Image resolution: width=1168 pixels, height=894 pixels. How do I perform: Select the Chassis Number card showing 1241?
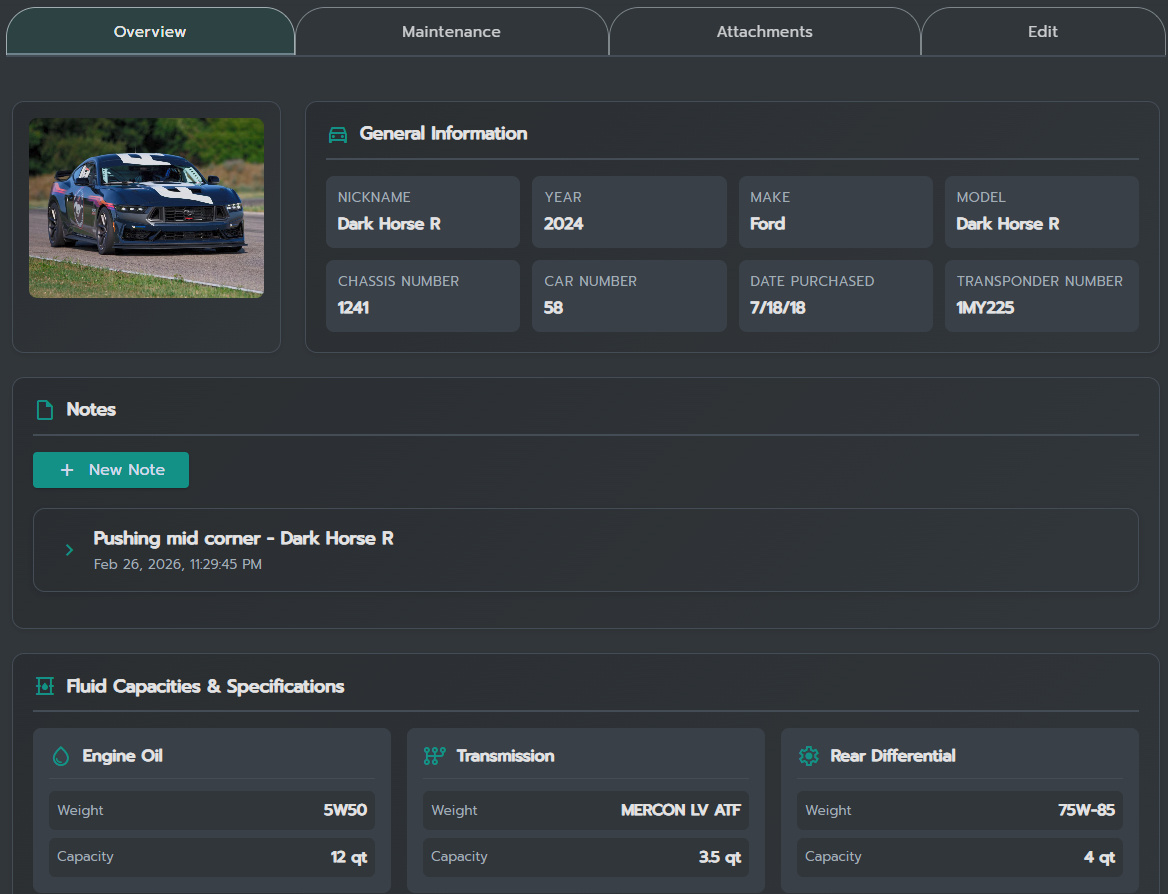[422, 296]
